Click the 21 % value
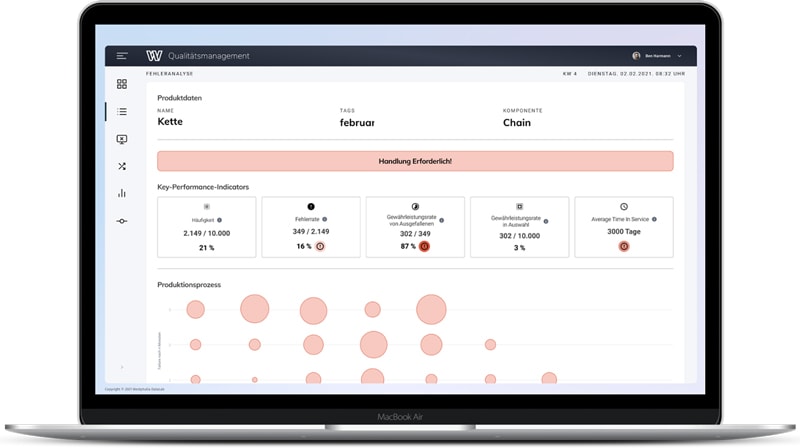Screen dimensions: 800x448 pyautogui.click(x=207, y=247)
